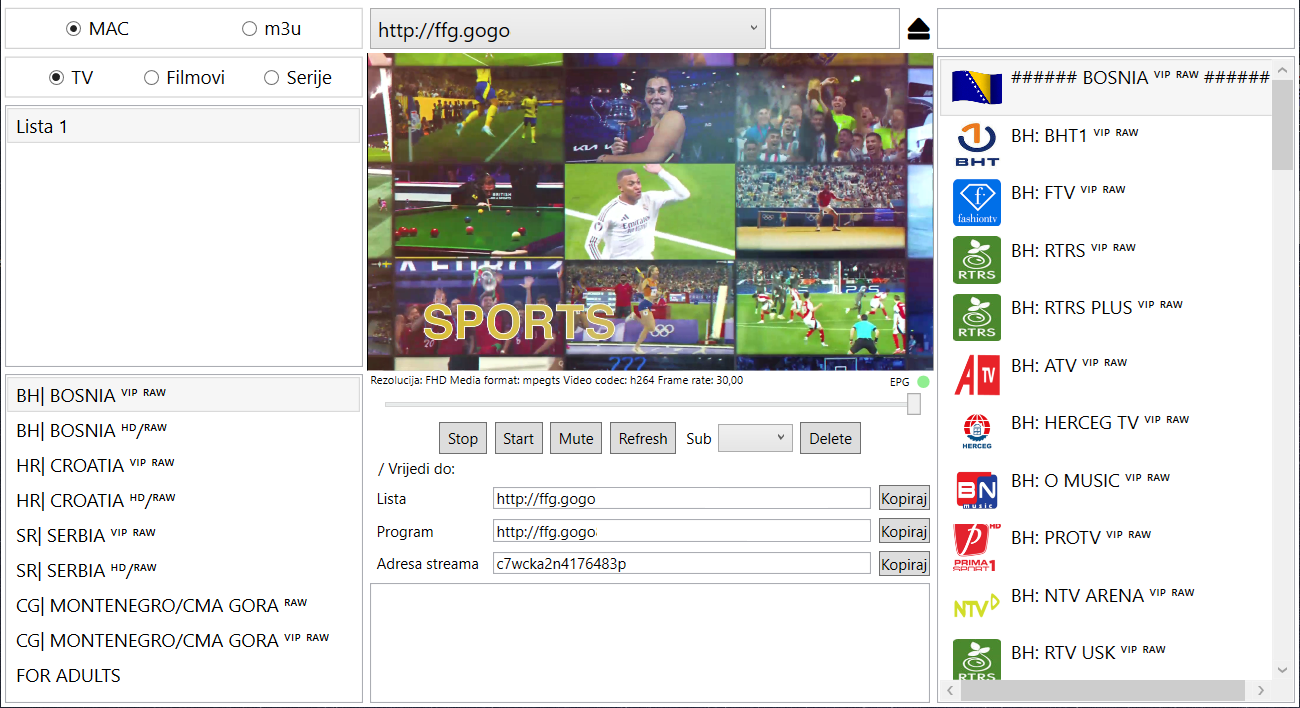This screenshot has height=708, width=1300.
Task: Click Kopiraj next to Adresa streama
Action: click(904, 564)
